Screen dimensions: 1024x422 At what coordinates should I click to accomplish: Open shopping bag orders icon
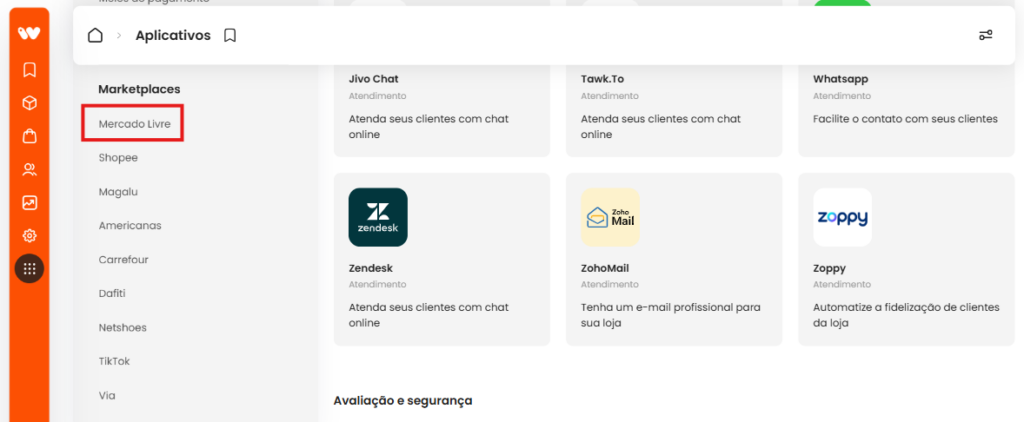point(29,137)
